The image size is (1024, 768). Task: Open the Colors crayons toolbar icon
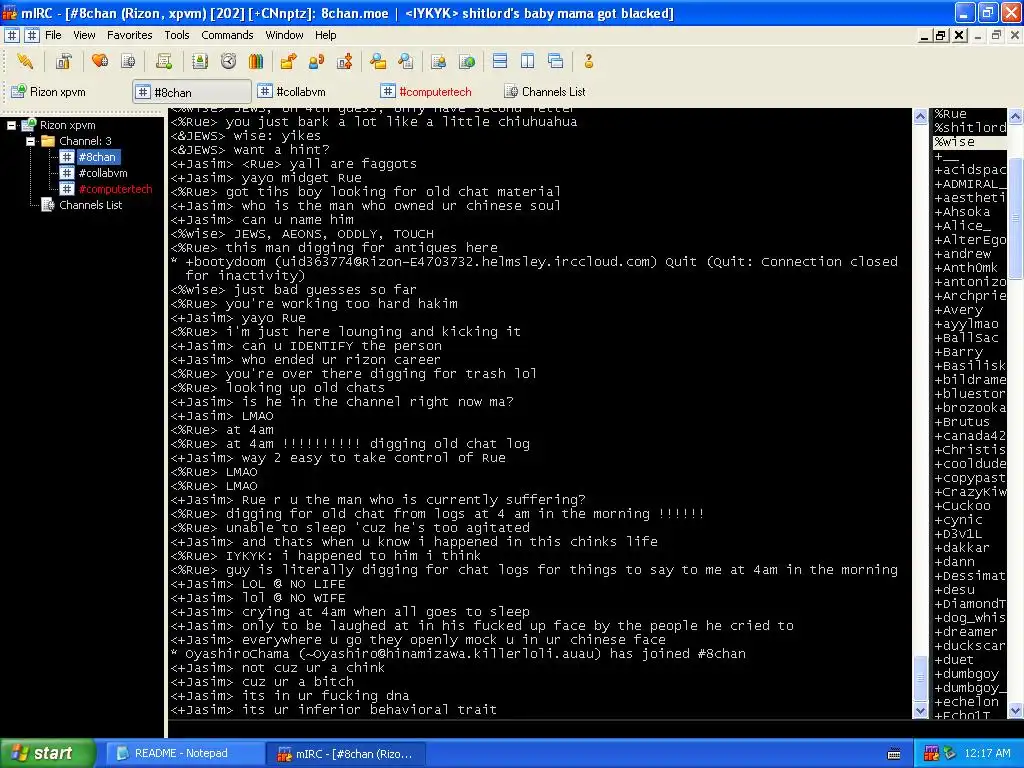click(x=255, y=61)
